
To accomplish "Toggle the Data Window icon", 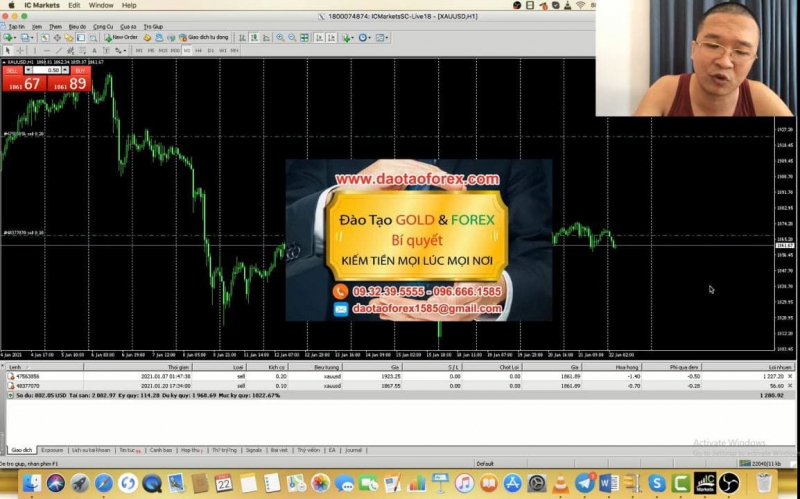I will (x=57, y=38).
